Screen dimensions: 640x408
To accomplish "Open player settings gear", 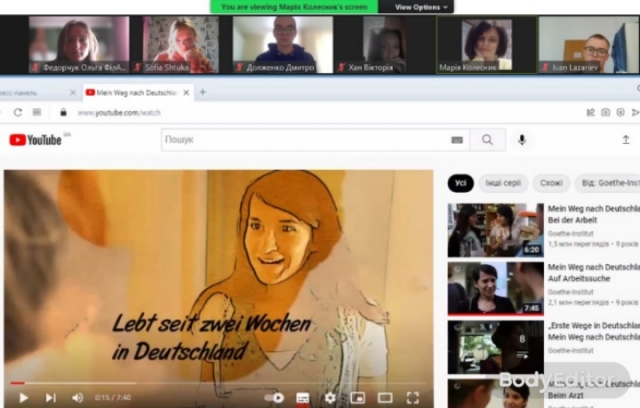I will click(330, 397).
